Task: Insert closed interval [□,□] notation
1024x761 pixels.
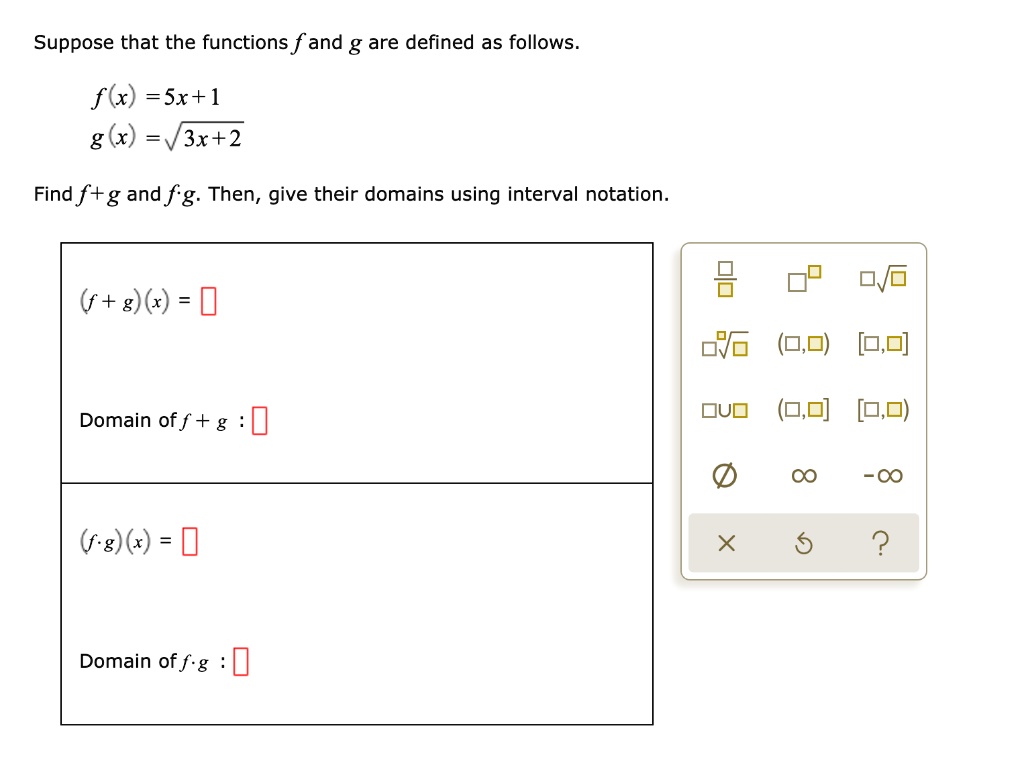Action: pos(883,346)
